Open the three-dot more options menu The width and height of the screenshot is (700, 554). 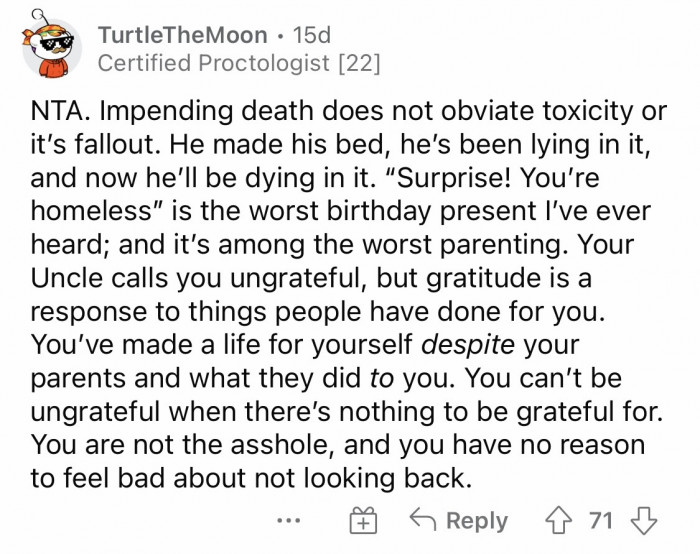pyautogui.click(x=291, y=522)
